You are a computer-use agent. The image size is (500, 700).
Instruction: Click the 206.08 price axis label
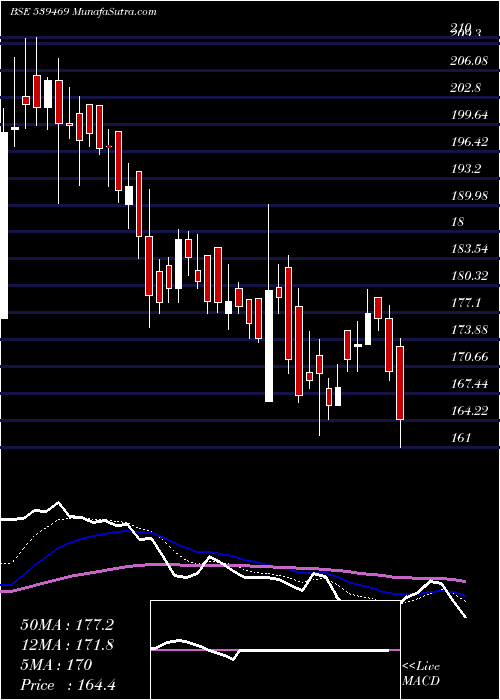pos(468,61)
